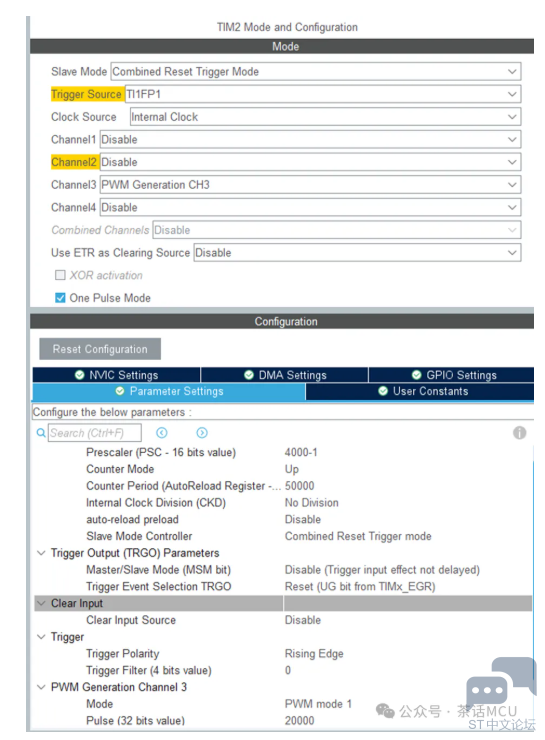Open the Clock Source dropdown
The height and width of the screenshot is (740, 545).
[x=326, y=117]
